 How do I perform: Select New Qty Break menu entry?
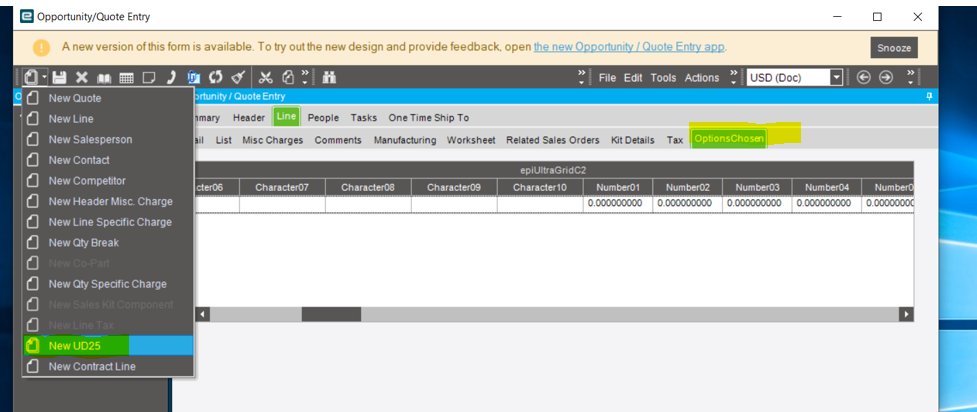(108, 242)
